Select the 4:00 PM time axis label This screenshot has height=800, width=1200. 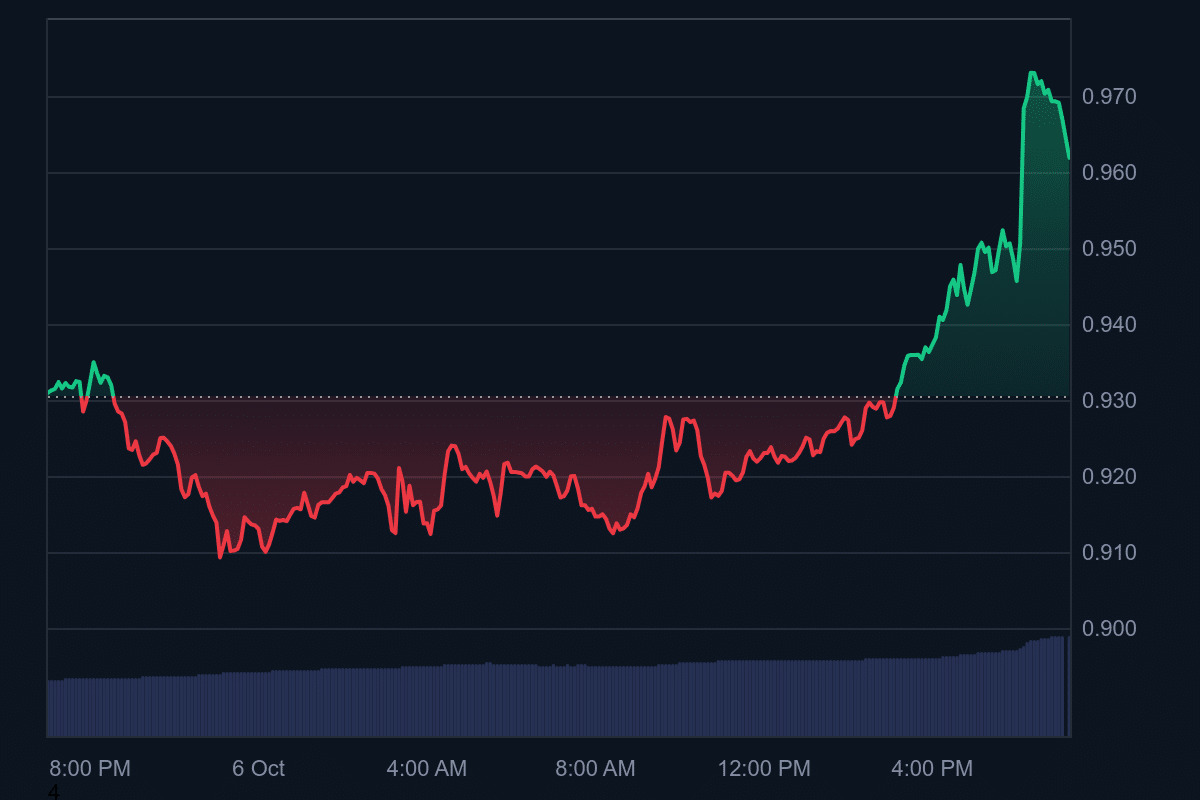click(x=932, y=768)
